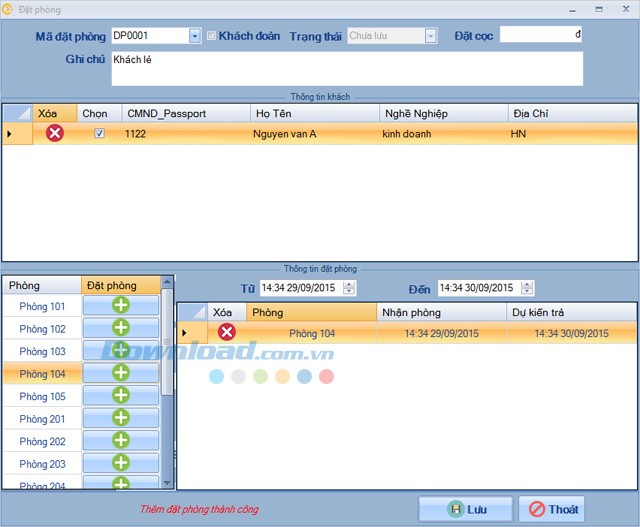The height and width of the screenshot is (527, 640).
Task: Remove Phòng 104 booking with red X icon
Action: pos(227,332)
